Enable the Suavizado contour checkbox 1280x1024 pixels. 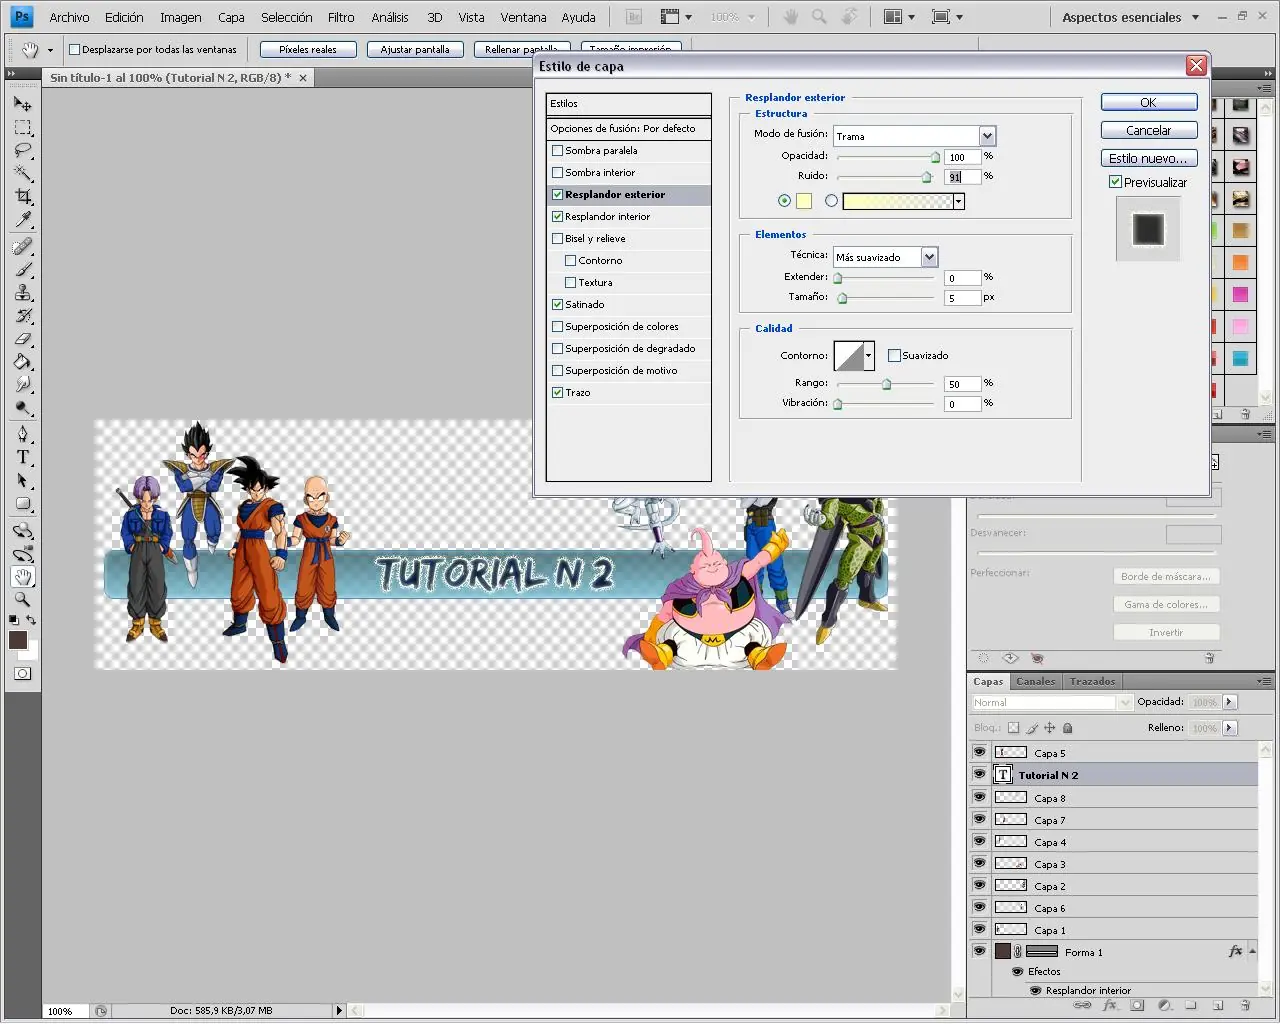click(894, 355)
